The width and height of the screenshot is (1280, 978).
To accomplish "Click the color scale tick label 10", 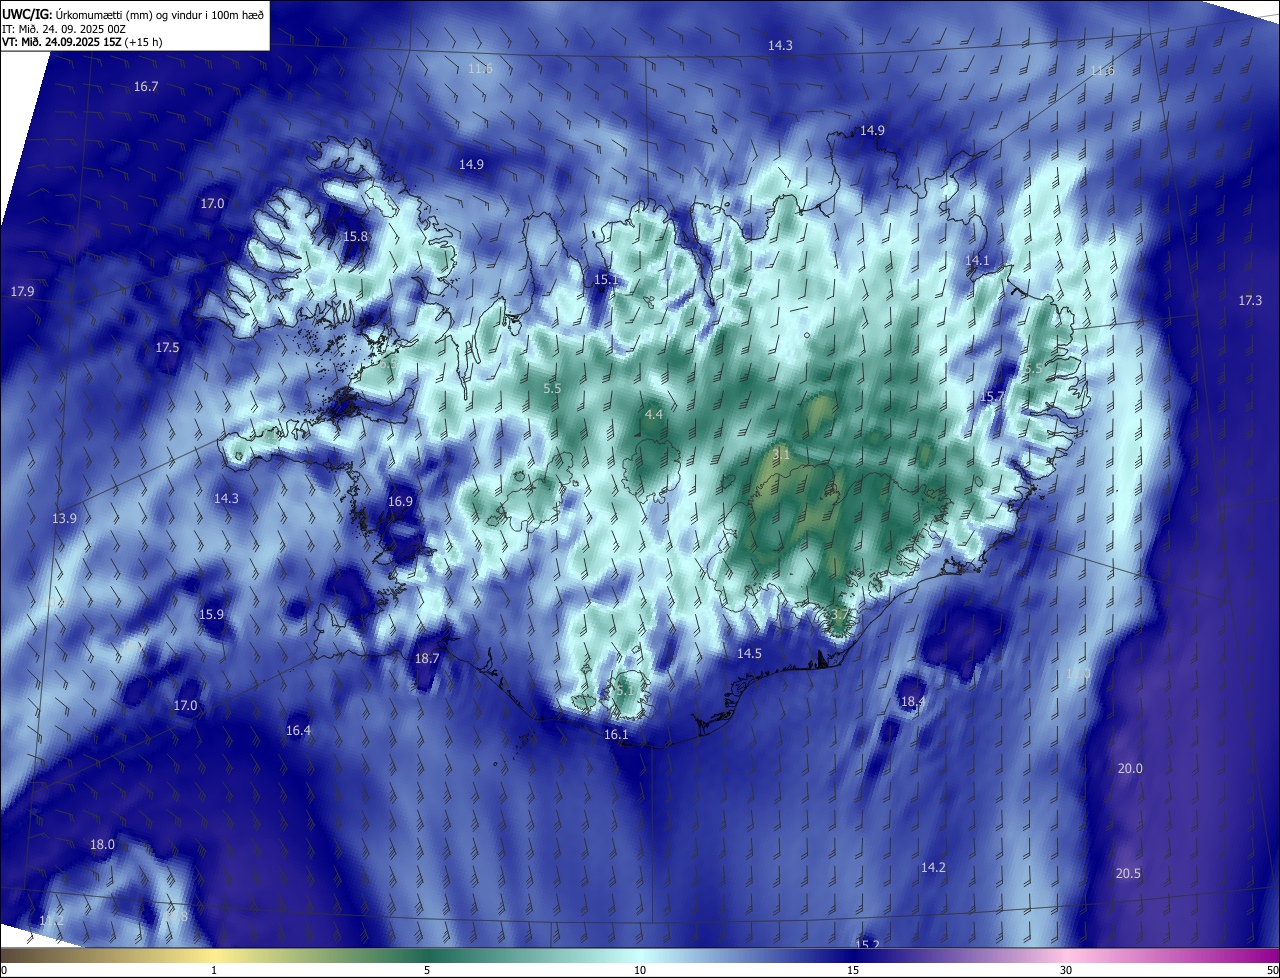I will [x=640, y=971].
